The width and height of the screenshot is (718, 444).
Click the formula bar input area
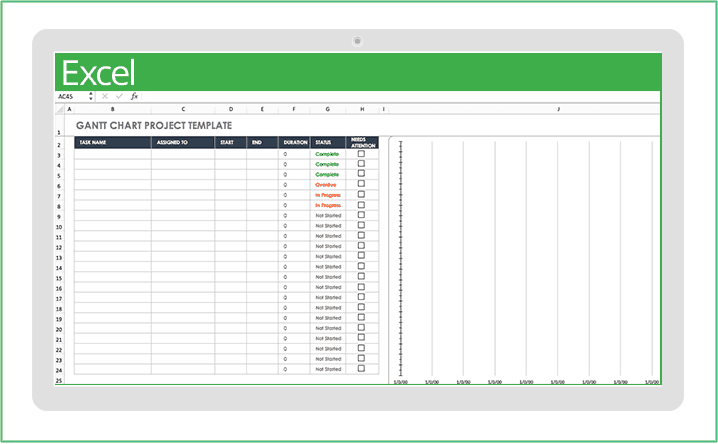400,97
